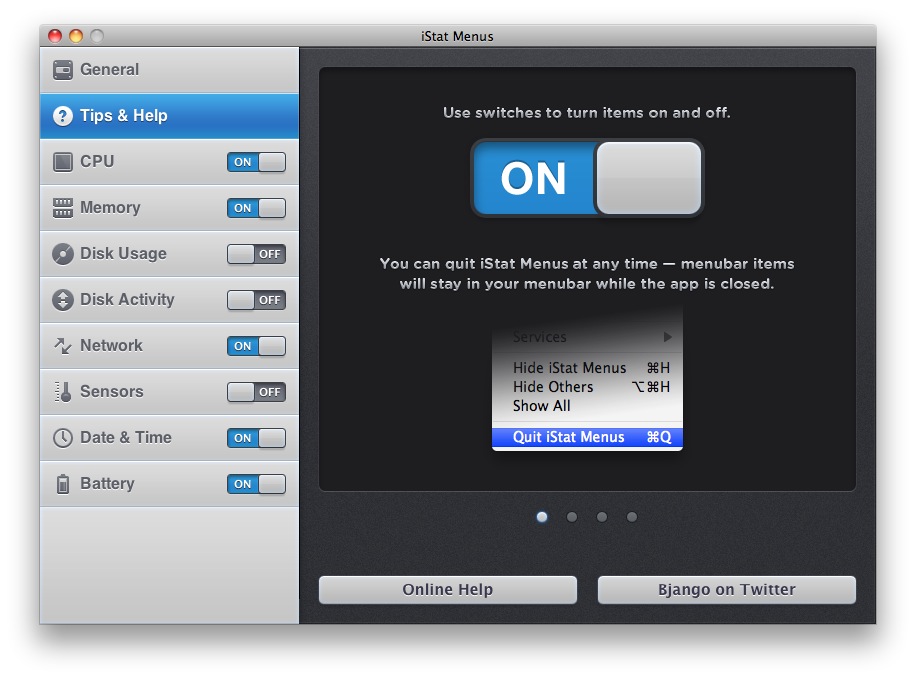The width and height of the screenshot is (916, 679).
Task: Select the Battery section label
Action: click(x=107, y=483)
